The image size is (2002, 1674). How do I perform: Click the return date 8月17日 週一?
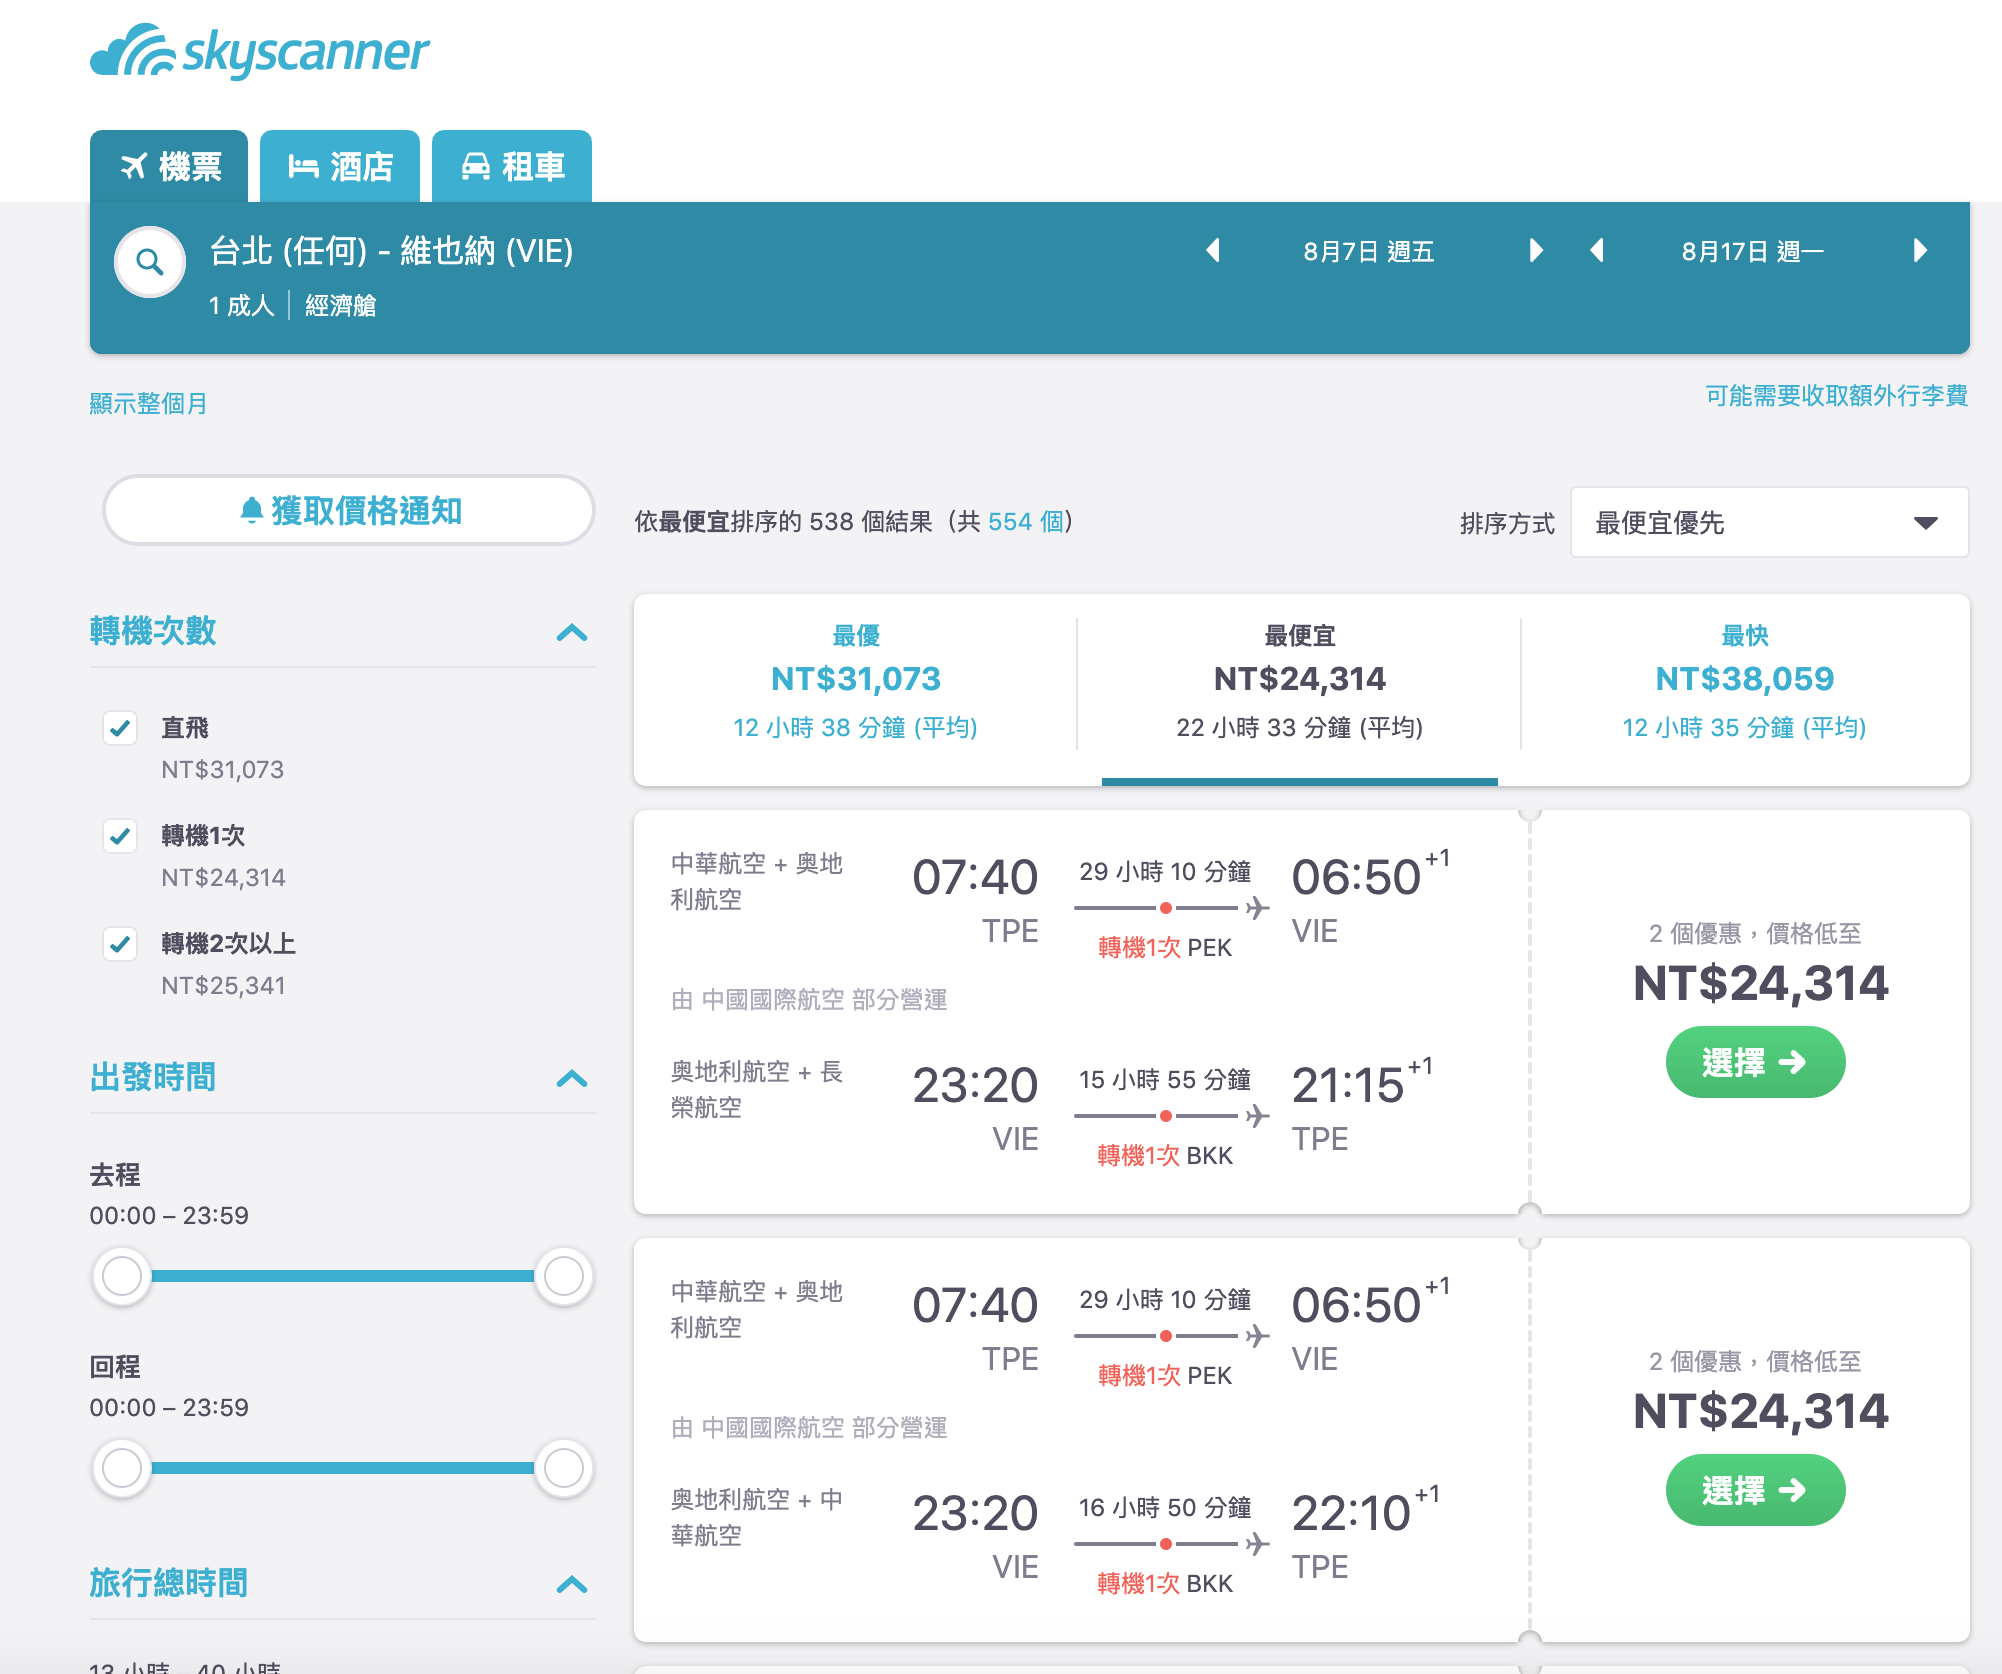point(1753,251)
